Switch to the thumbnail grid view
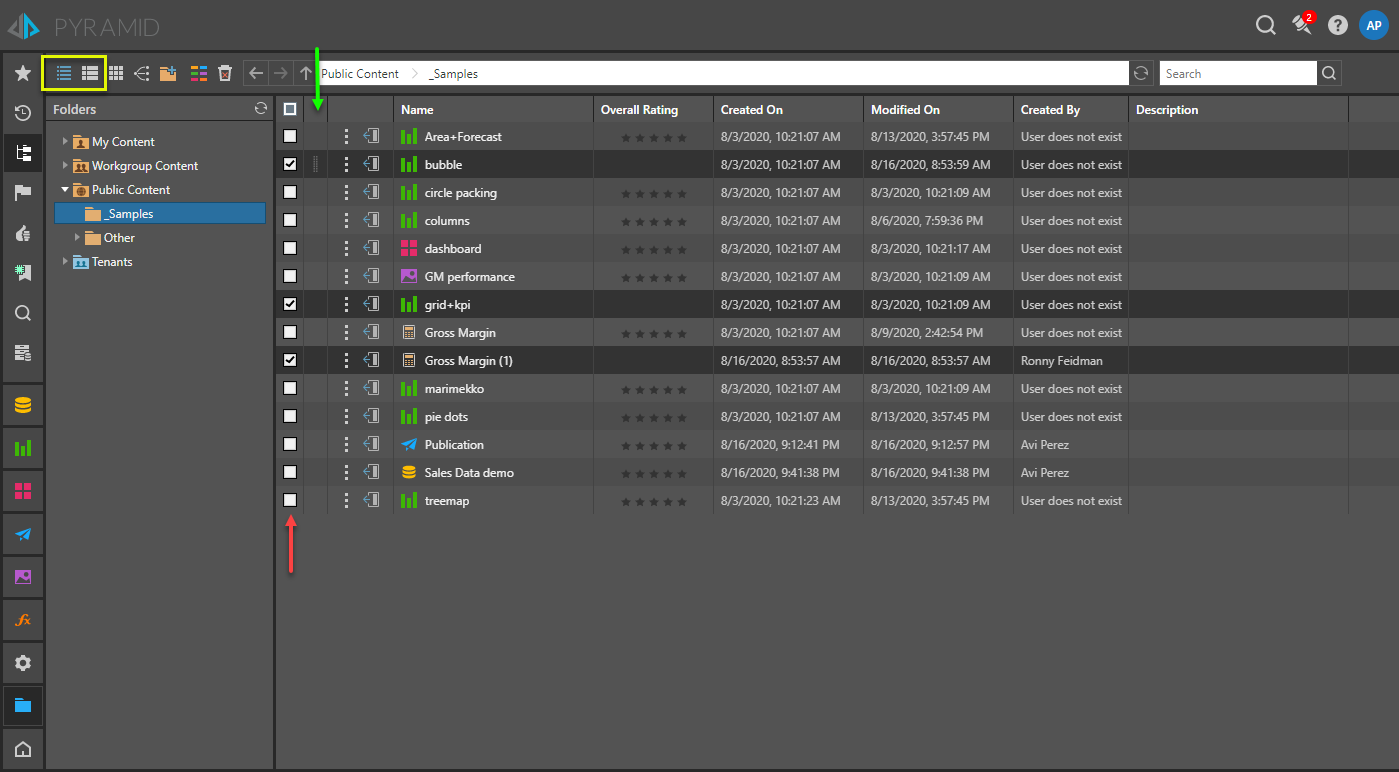 click(116, 73)
